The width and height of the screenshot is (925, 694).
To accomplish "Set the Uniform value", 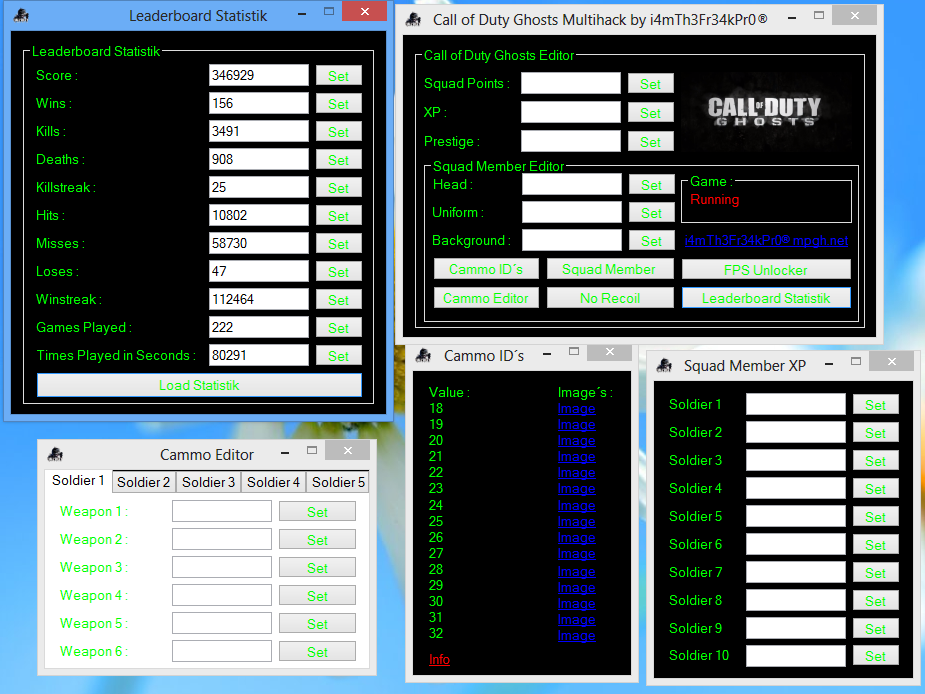I will (652, 213).
